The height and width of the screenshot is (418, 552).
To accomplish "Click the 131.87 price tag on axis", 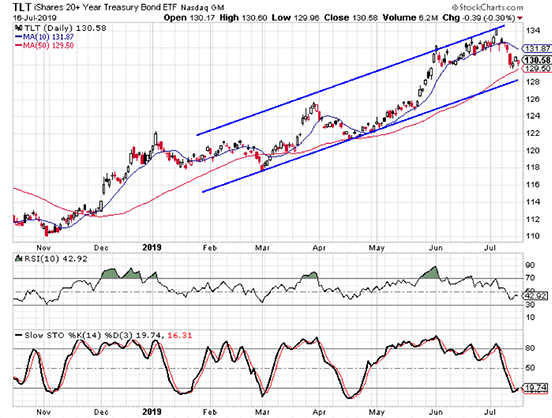I will point(537,49).
